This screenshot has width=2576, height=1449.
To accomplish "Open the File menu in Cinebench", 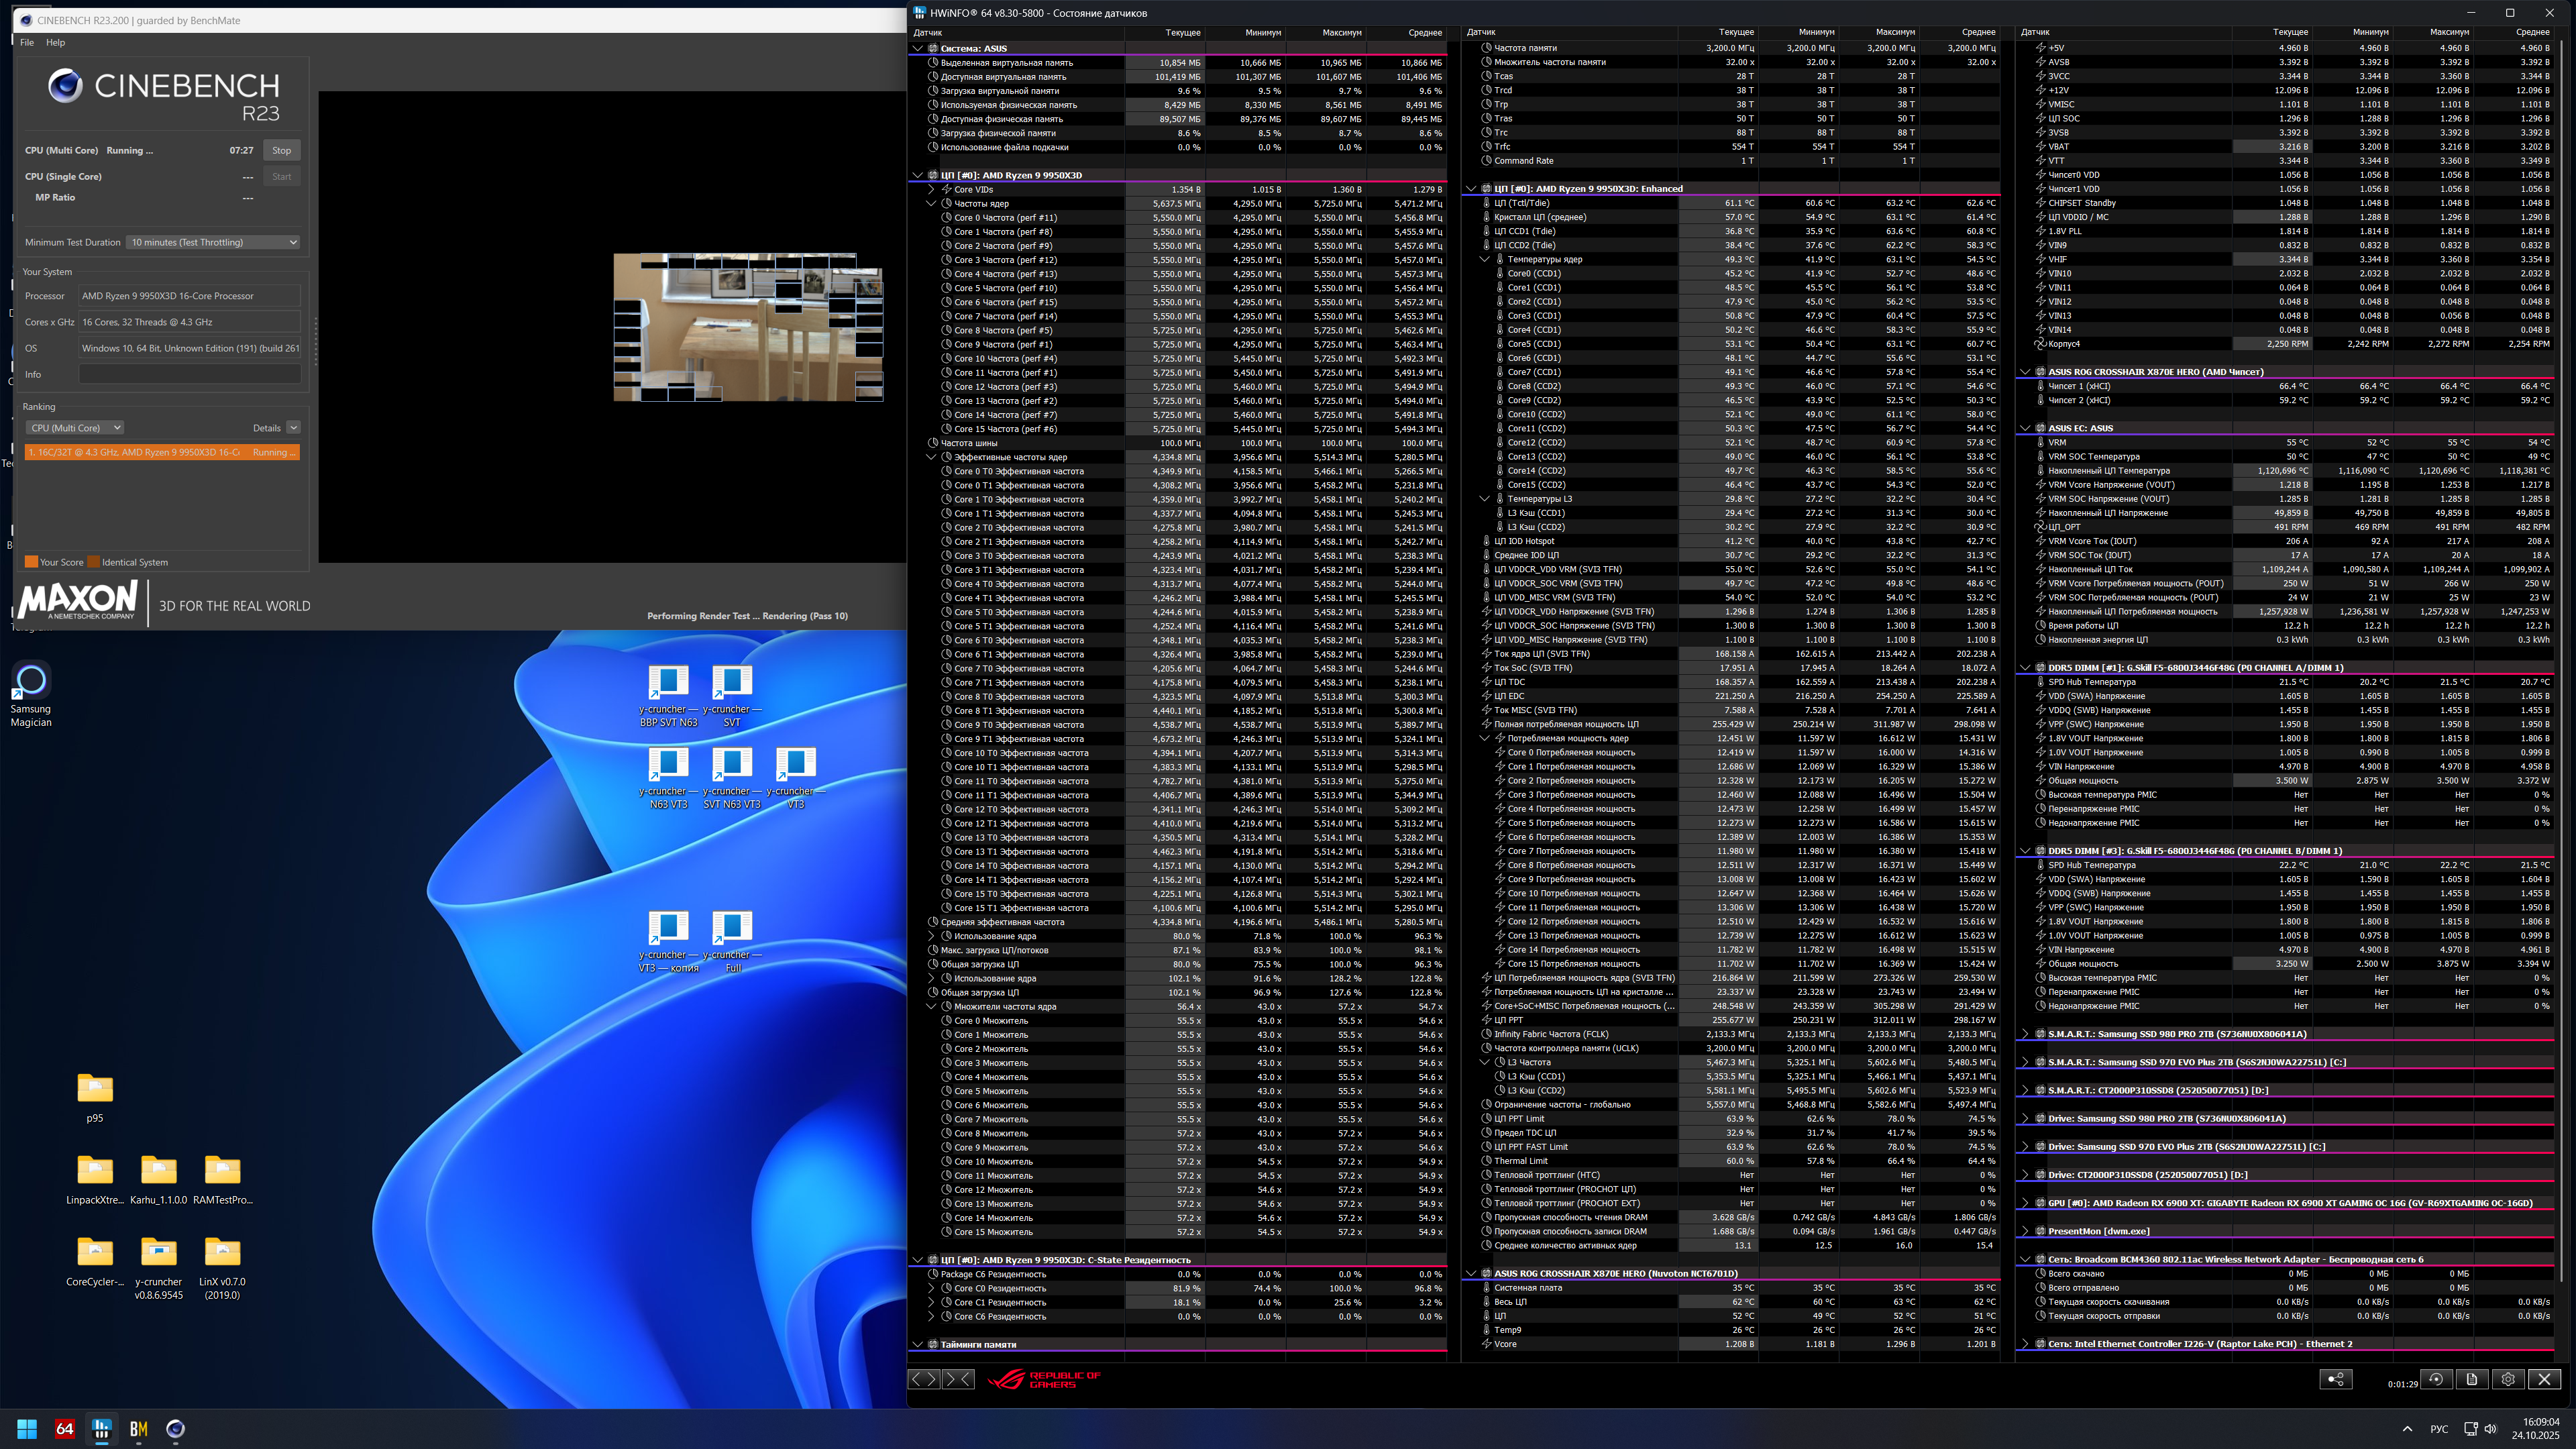I will [x=27, y=42].
